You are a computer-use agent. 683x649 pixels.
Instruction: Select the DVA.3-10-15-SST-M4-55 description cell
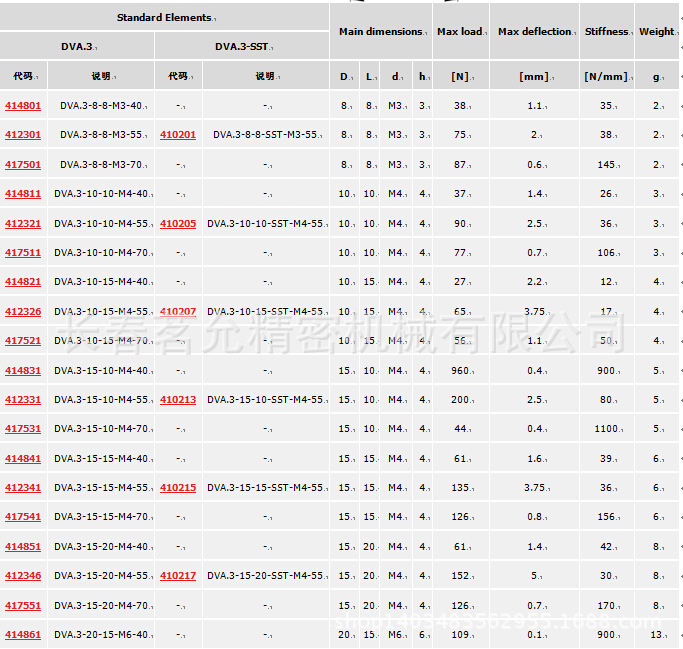click(x=265, y=312)
